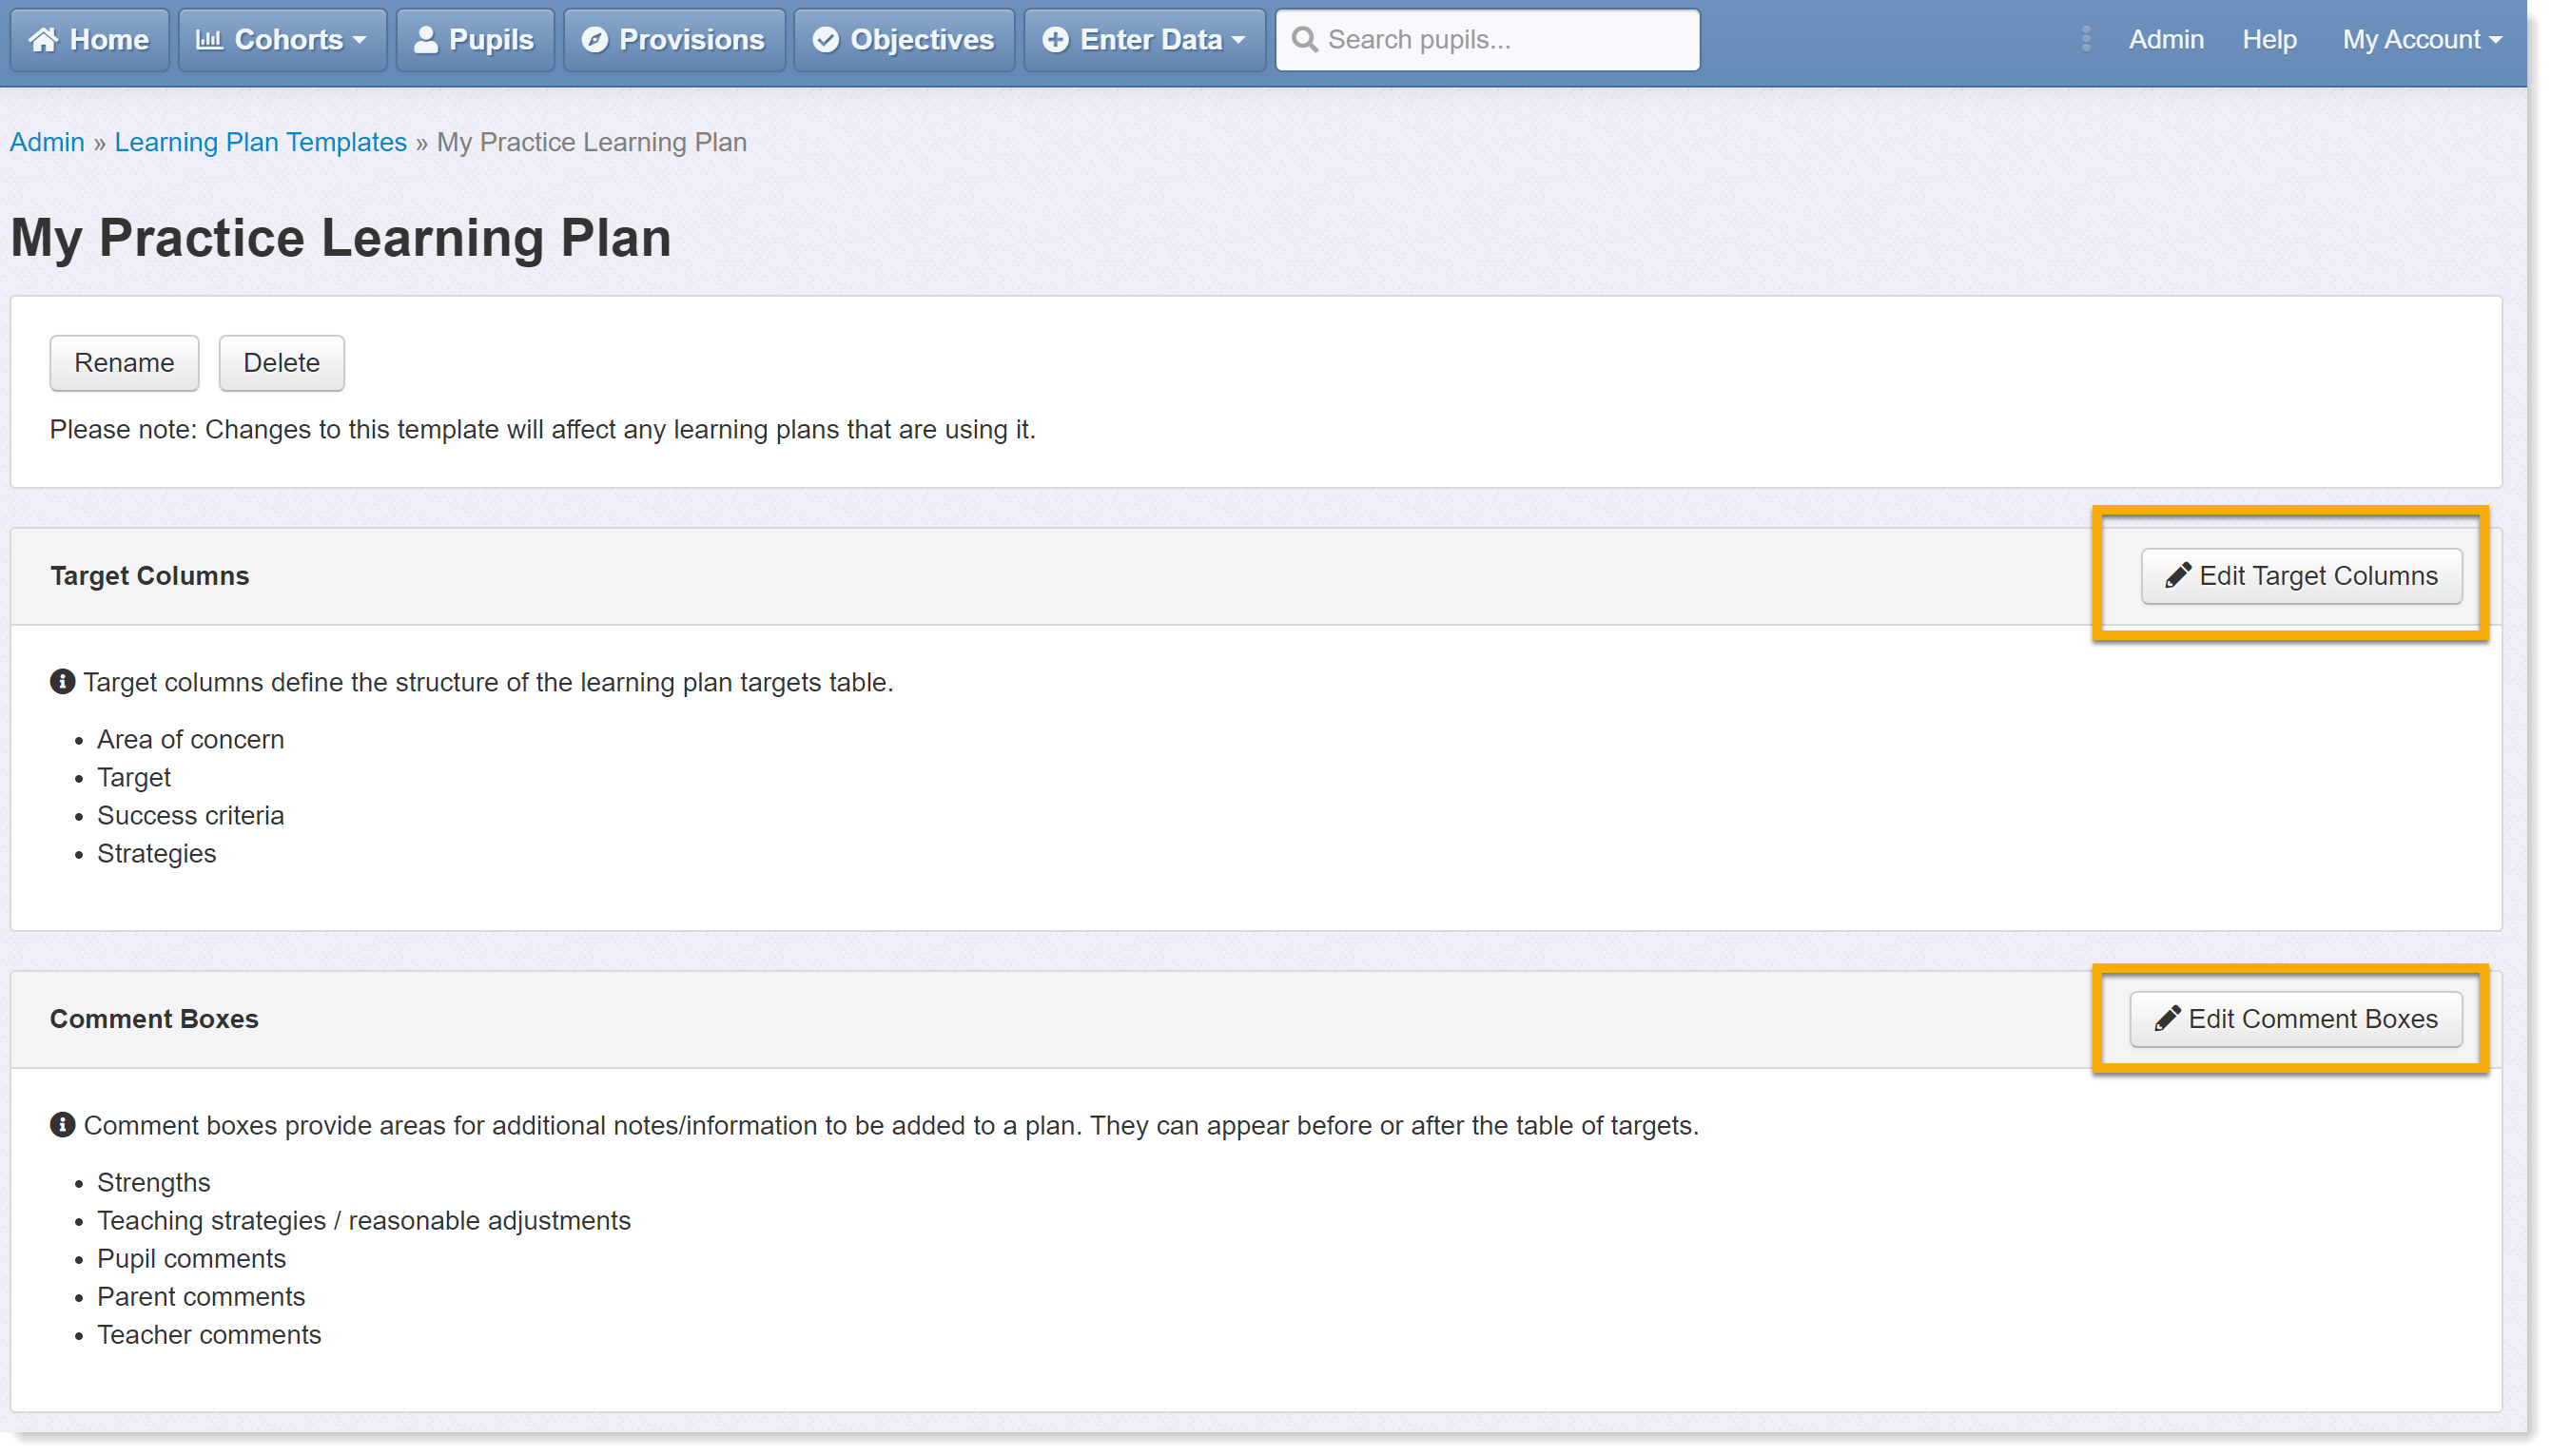Viewport: 2551px width, 1456px height.
Task: Click the Success criteria list item
Action: (x=190, y=815)
